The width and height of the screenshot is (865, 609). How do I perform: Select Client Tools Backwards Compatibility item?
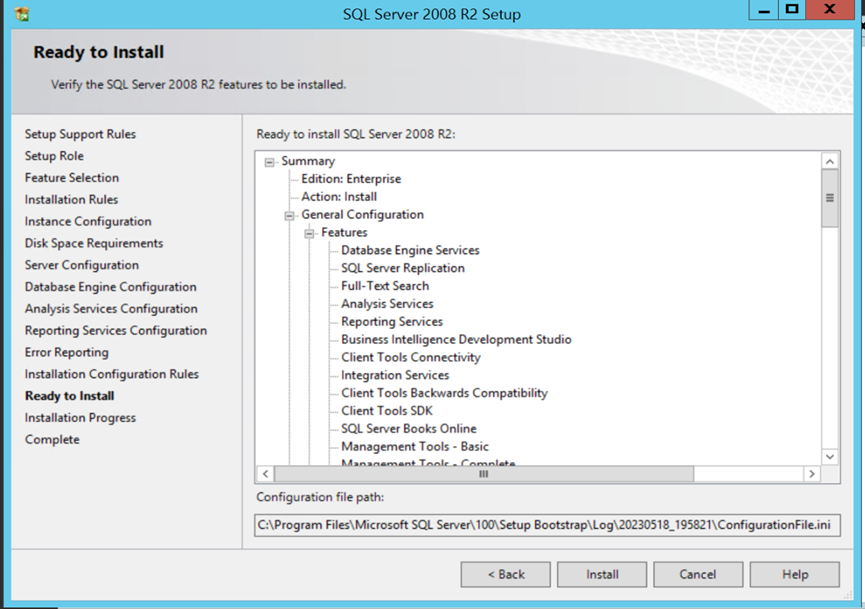[444, 393]
